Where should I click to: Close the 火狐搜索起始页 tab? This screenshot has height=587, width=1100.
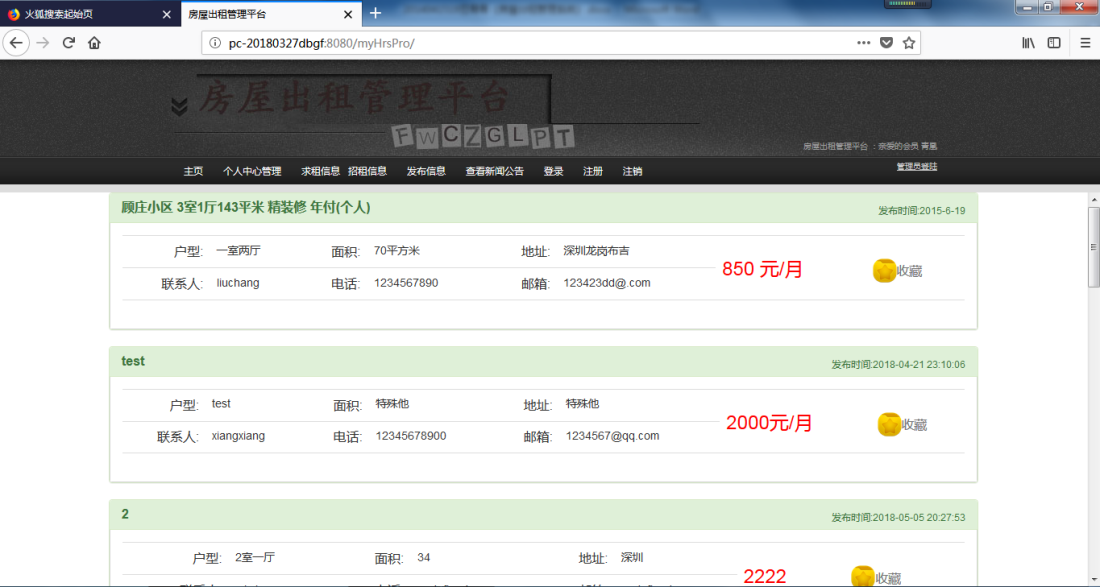point(166,14)
